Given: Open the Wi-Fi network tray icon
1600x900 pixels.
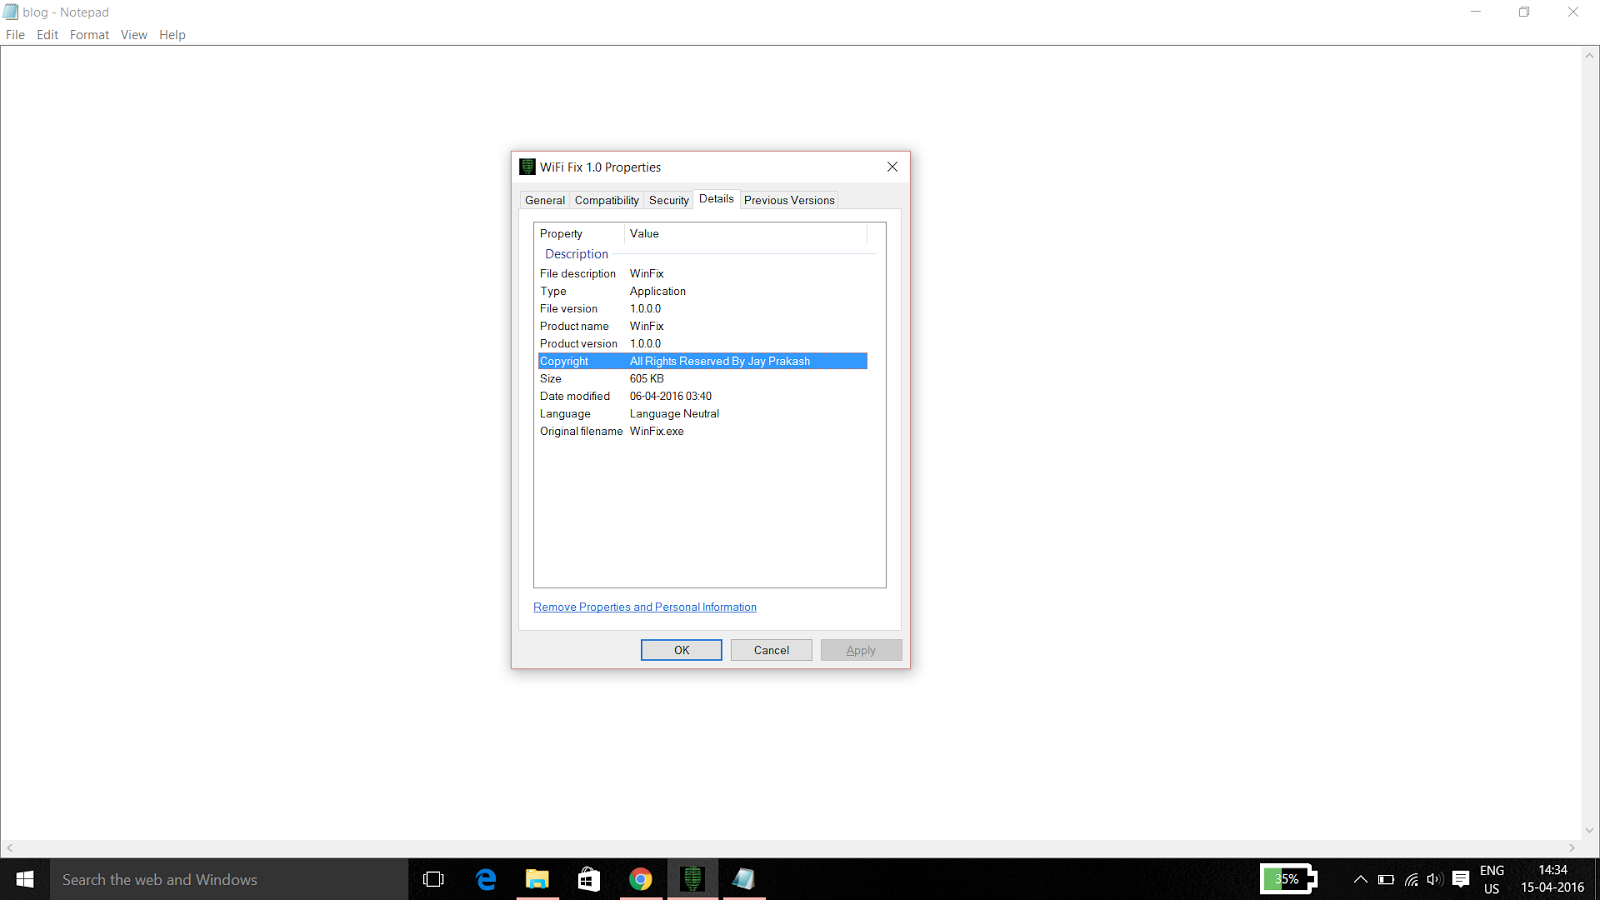Looking at the screenshot, I should tap(1411, 880).
